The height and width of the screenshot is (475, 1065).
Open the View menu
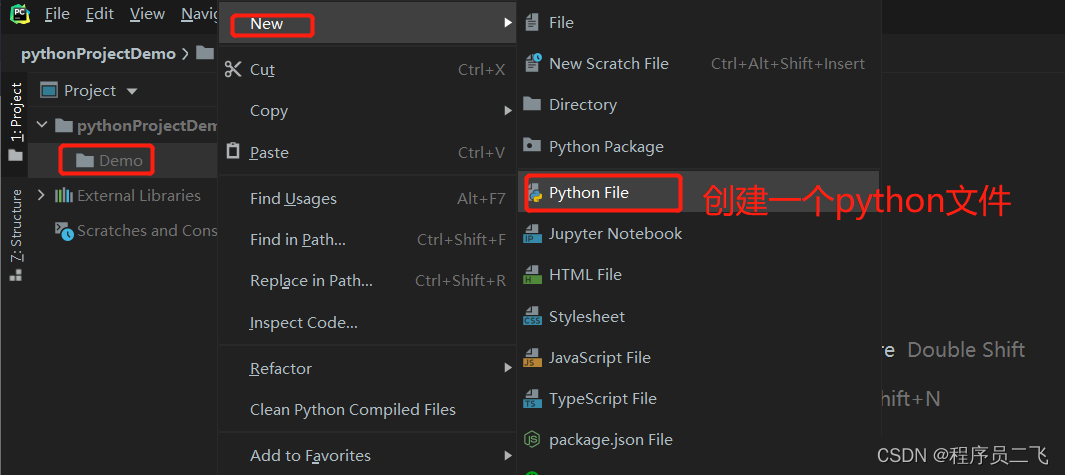(x=147, y=14)
